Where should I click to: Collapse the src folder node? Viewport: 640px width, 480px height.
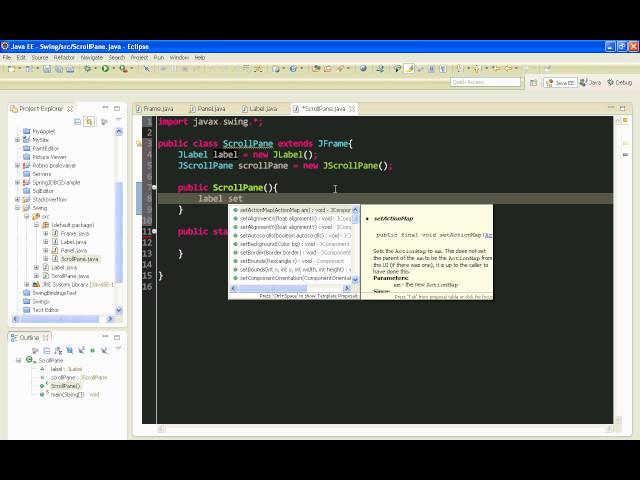coord(27,217)
